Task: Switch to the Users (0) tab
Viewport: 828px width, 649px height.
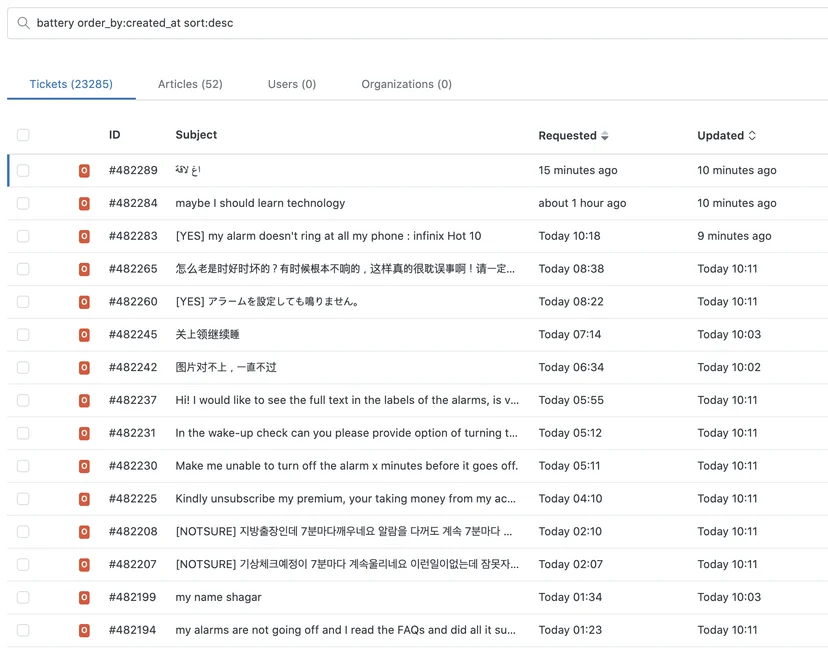Action: pos(291,84)
